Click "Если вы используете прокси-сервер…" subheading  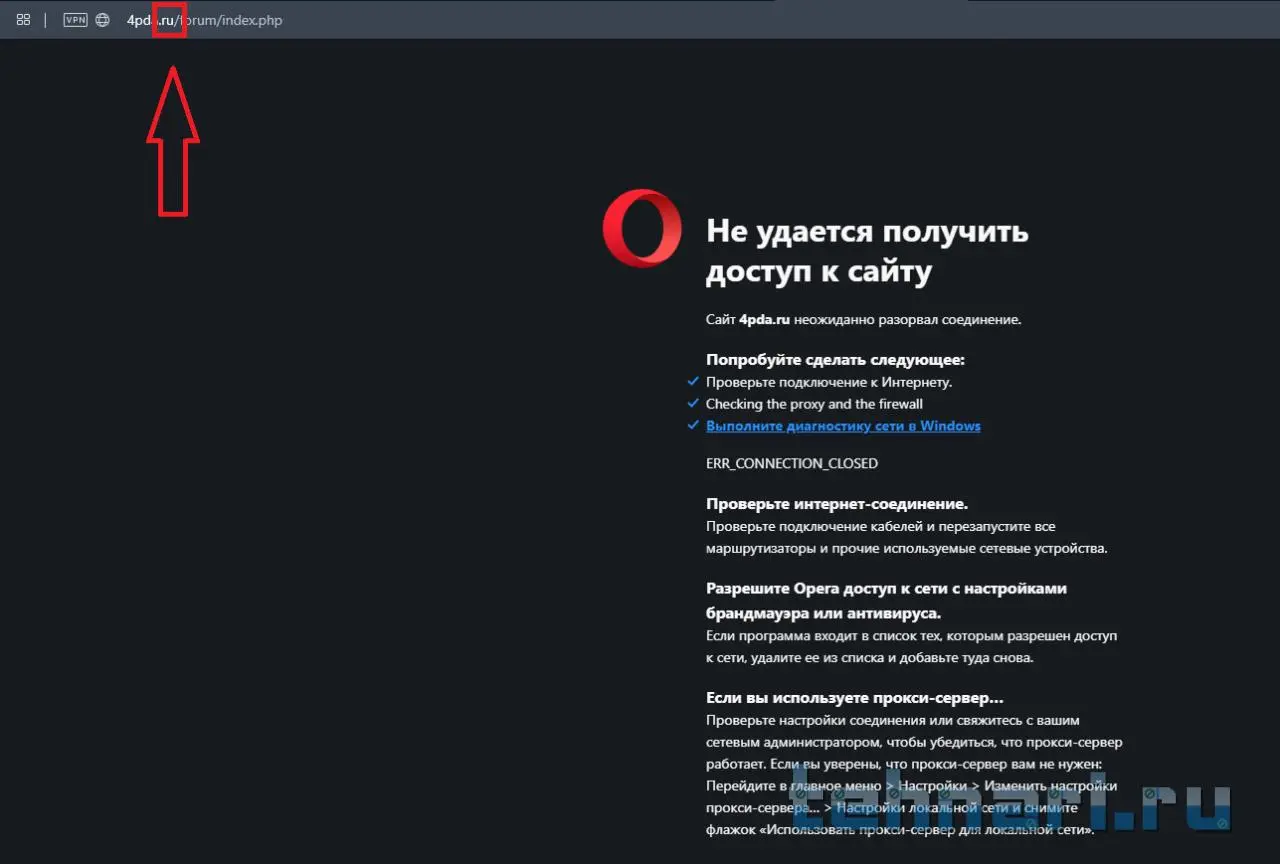(855, 698)
